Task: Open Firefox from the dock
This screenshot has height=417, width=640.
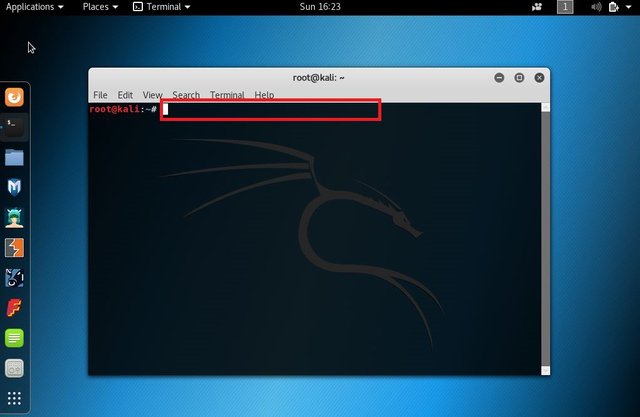Action: 14,97
